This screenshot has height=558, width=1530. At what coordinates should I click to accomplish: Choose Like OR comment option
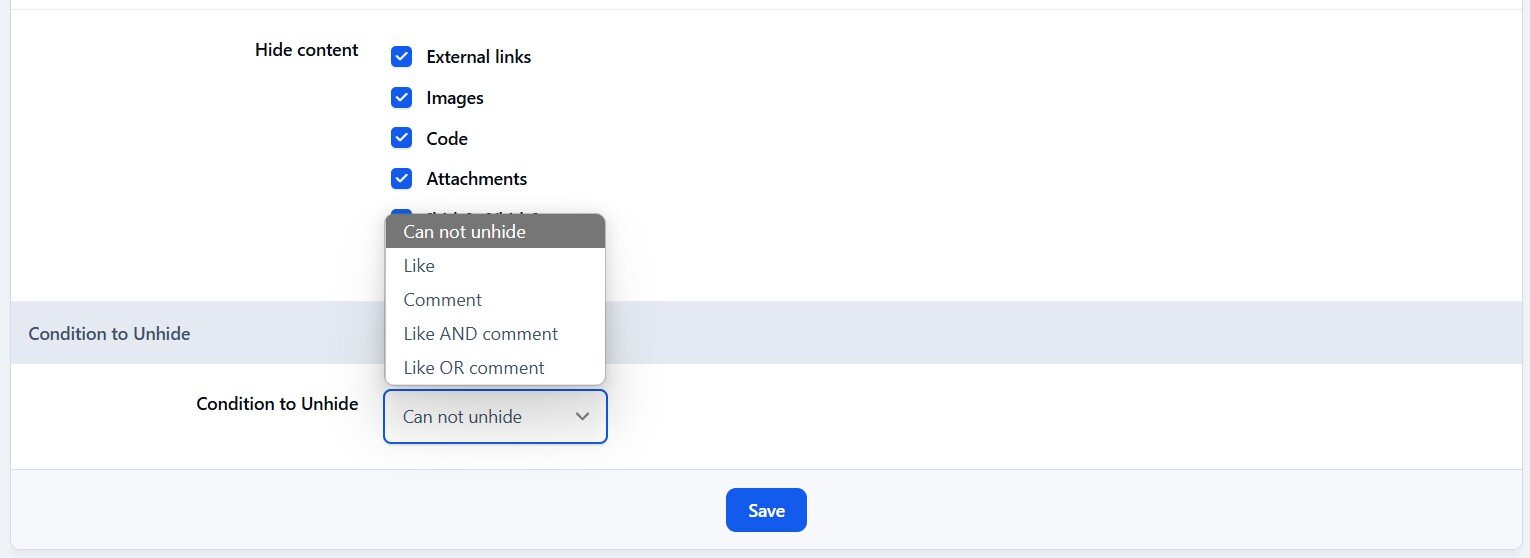[495, 367]
